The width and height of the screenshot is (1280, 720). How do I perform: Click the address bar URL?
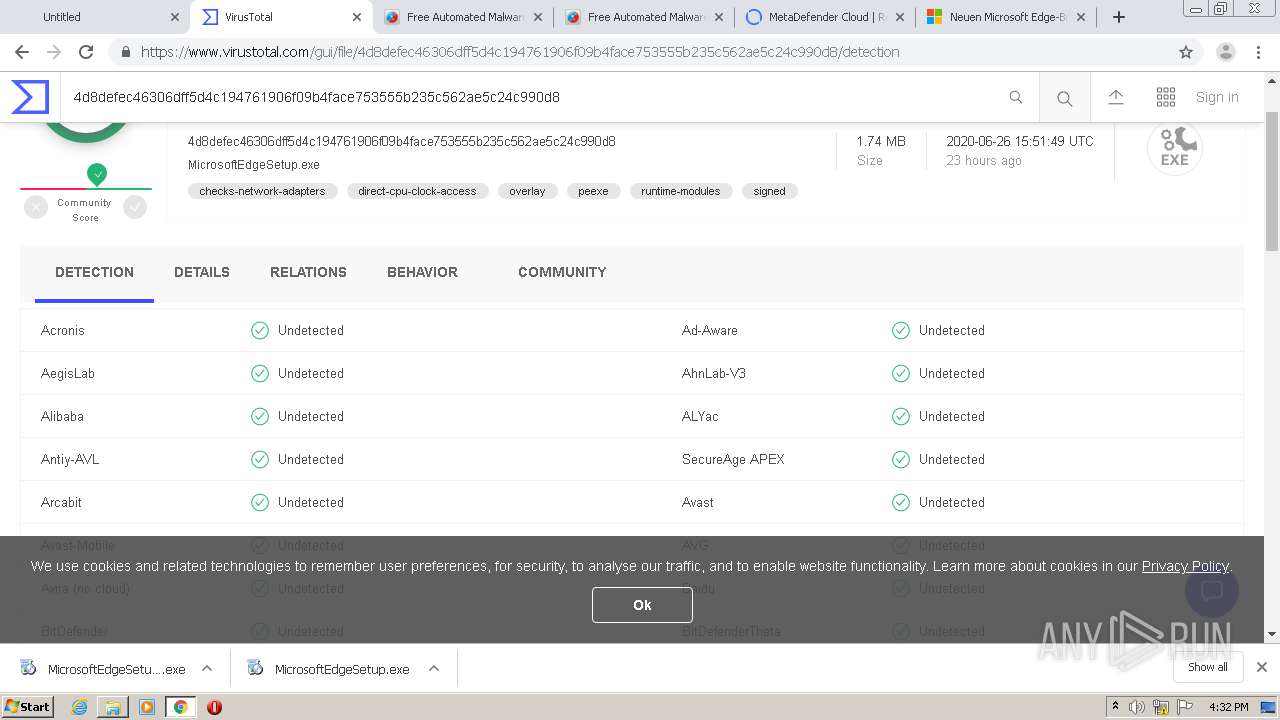[520, 52]
